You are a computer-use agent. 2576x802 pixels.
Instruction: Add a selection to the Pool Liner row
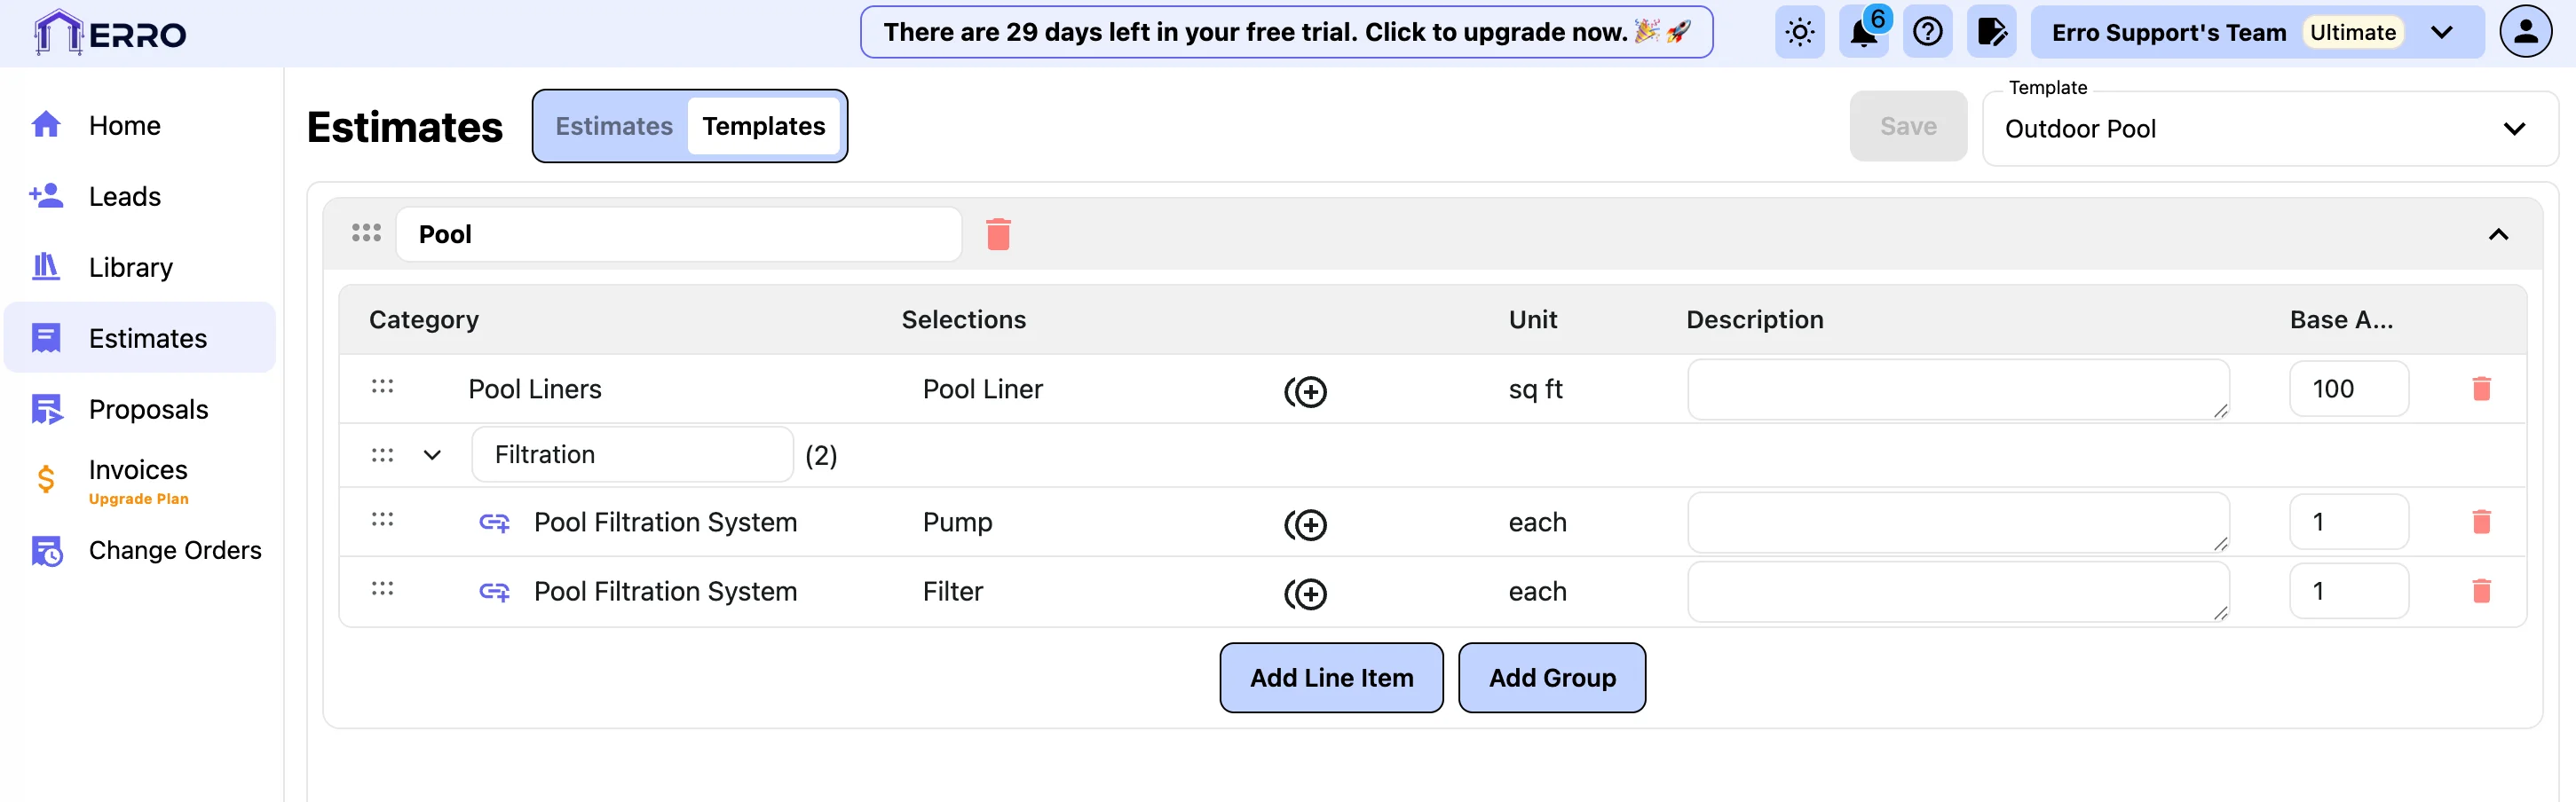point(1305,391)
